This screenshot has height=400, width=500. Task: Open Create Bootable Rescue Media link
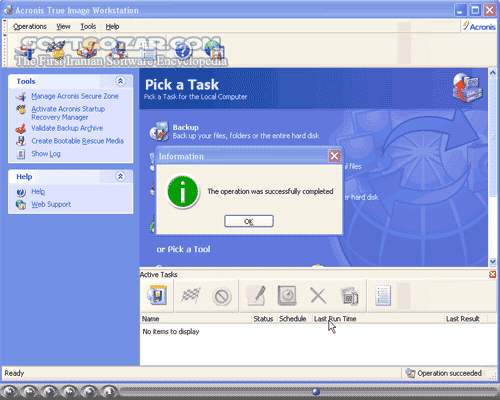tap(77, 141)
